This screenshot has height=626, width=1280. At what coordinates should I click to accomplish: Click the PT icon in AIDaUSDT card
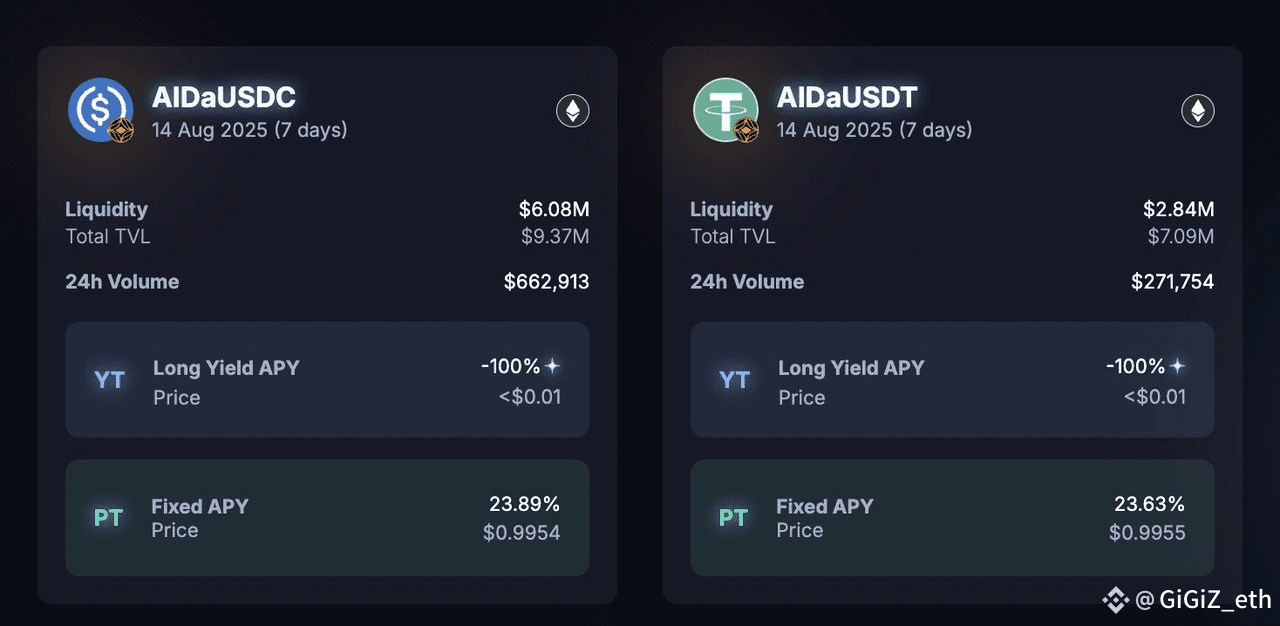coord(733,518)
